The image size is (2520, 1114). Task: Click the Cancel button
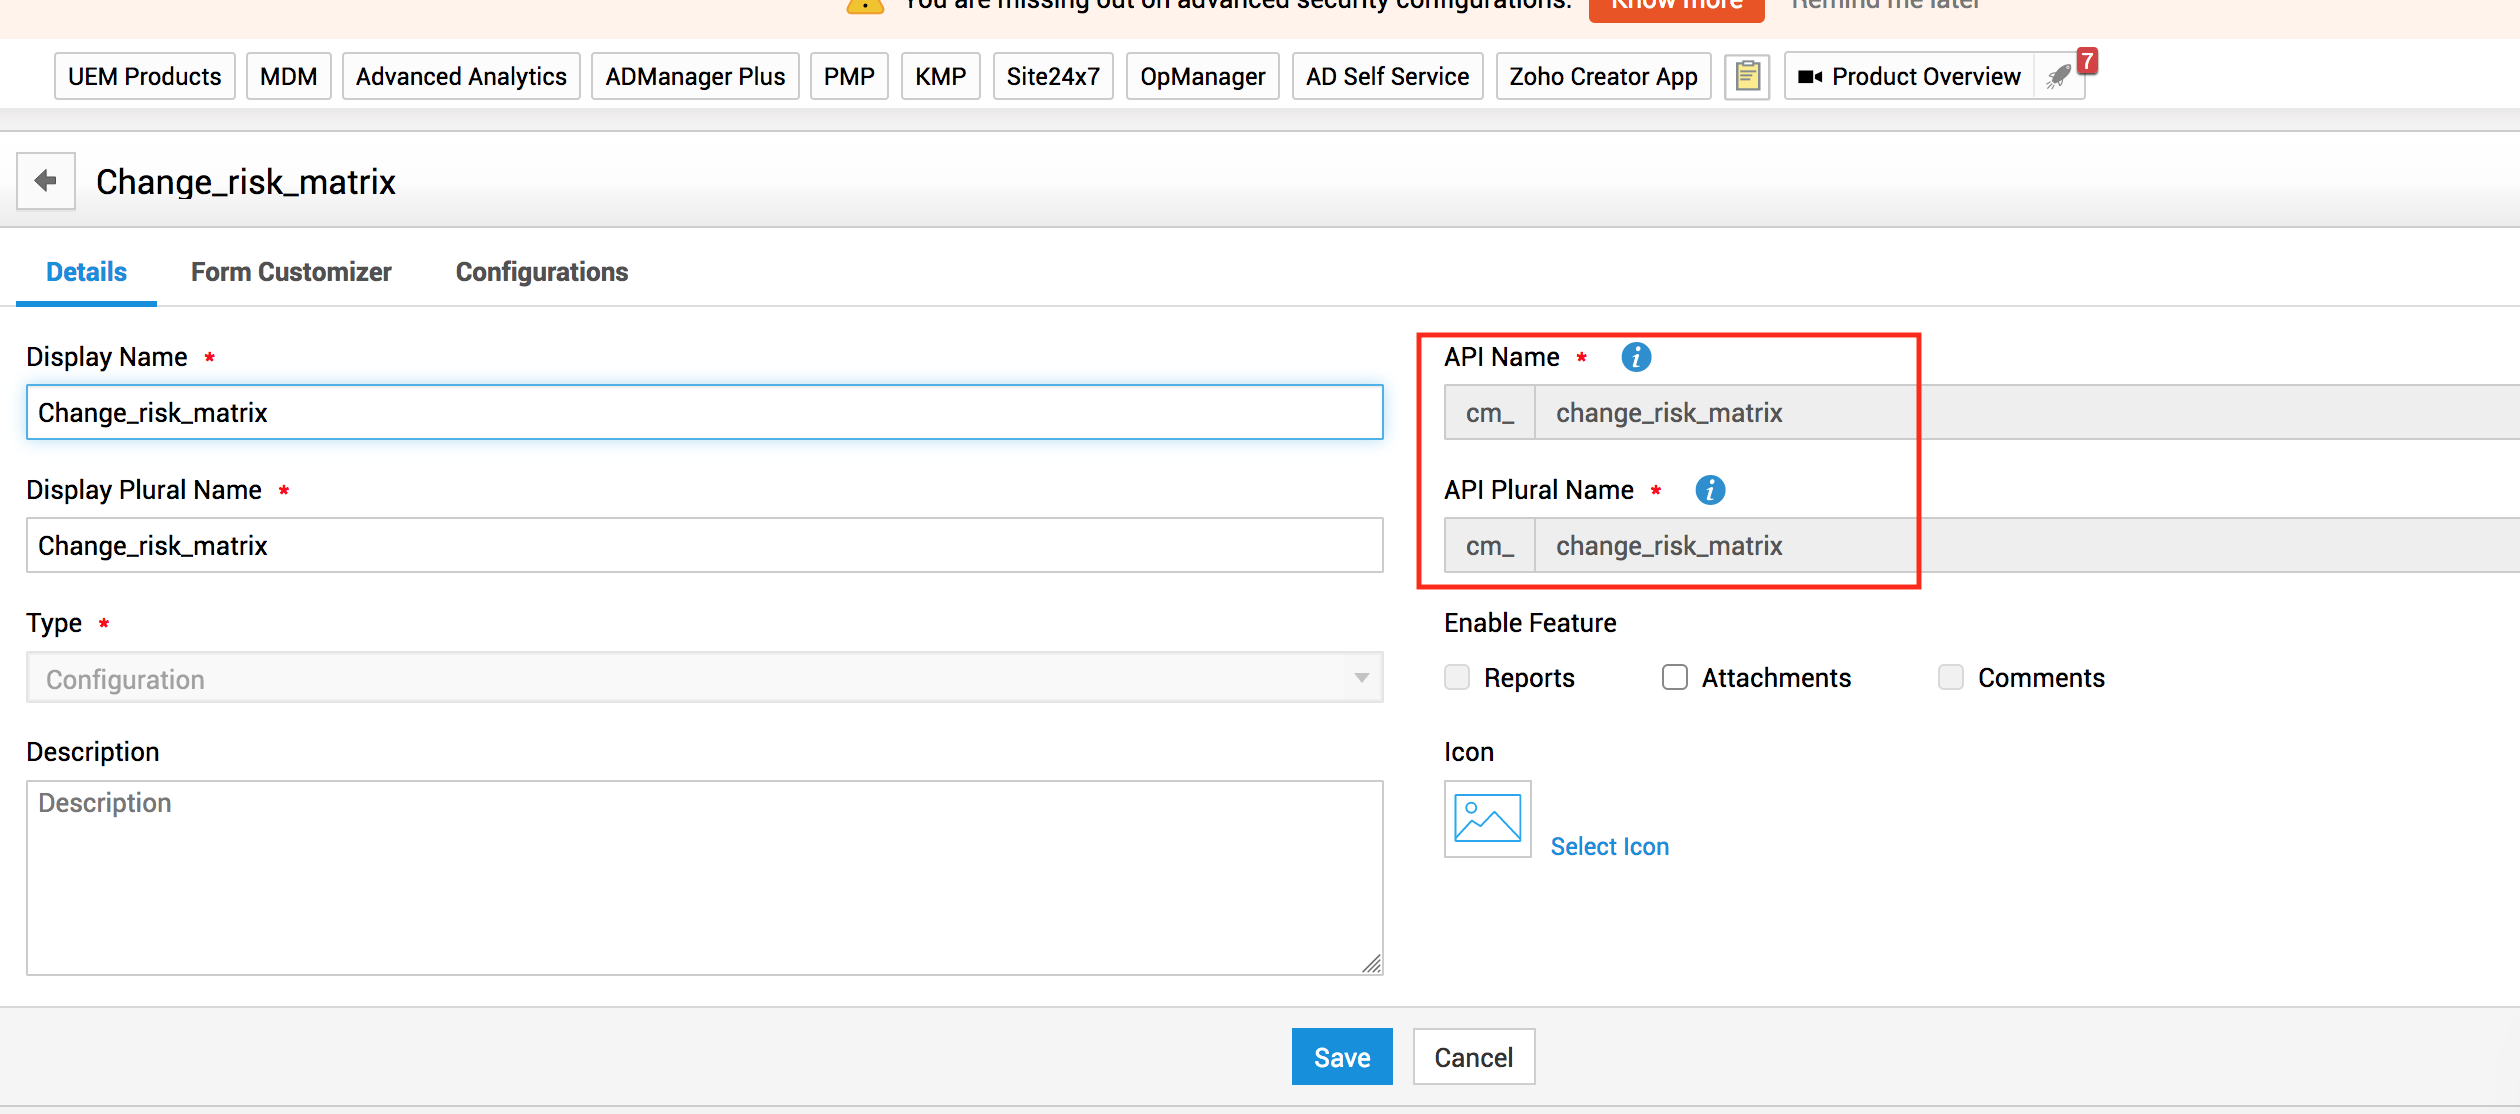coord(1473,1057)
